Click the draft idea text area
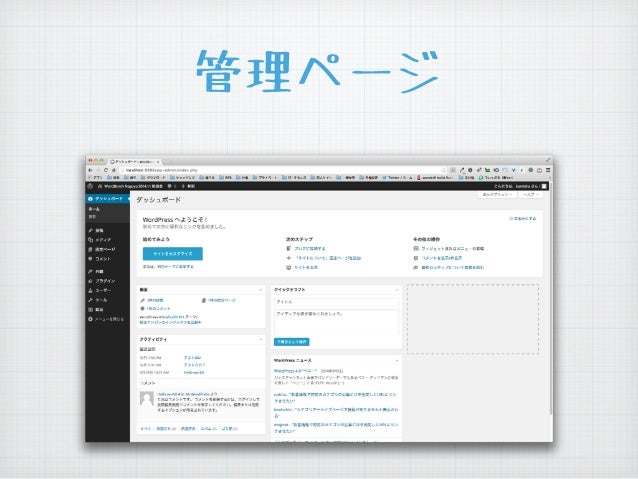Screen dimensions: 638x479 [336, 322]
